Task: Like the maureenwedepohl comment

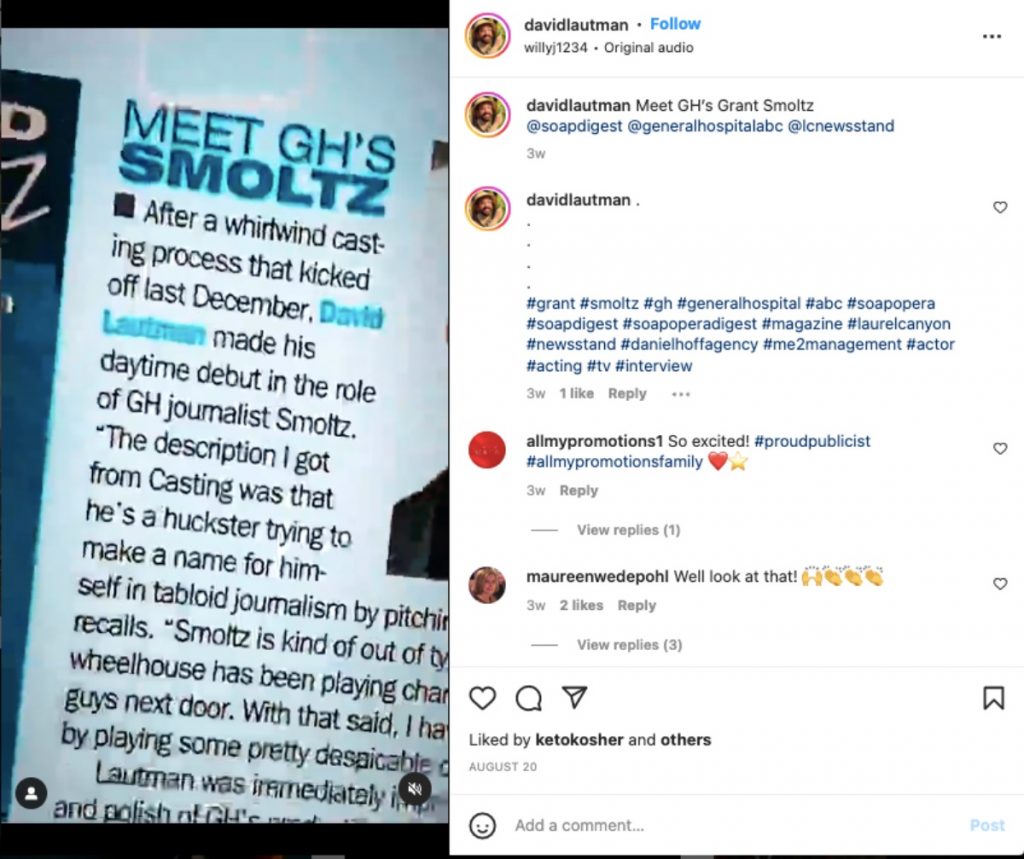Action: coord(1000,584)
